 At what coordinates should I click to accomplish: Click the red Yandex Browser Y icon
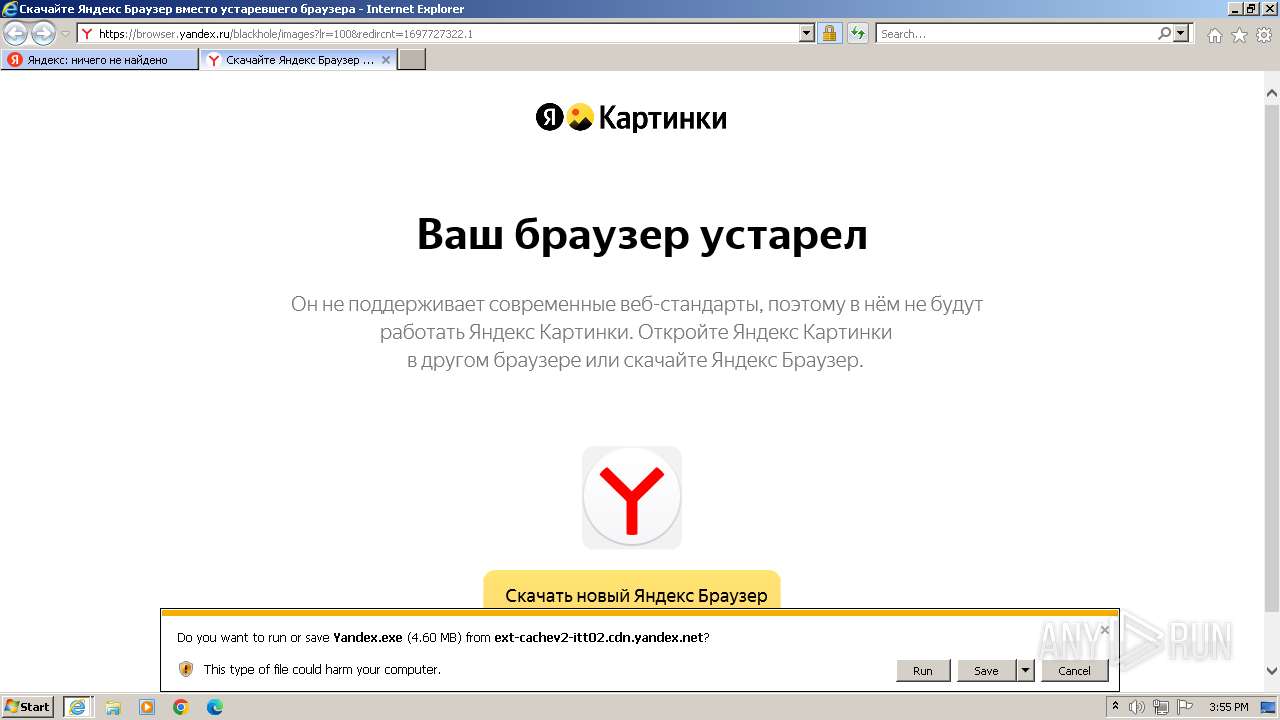pyautogui.click(x=632, y=498)
